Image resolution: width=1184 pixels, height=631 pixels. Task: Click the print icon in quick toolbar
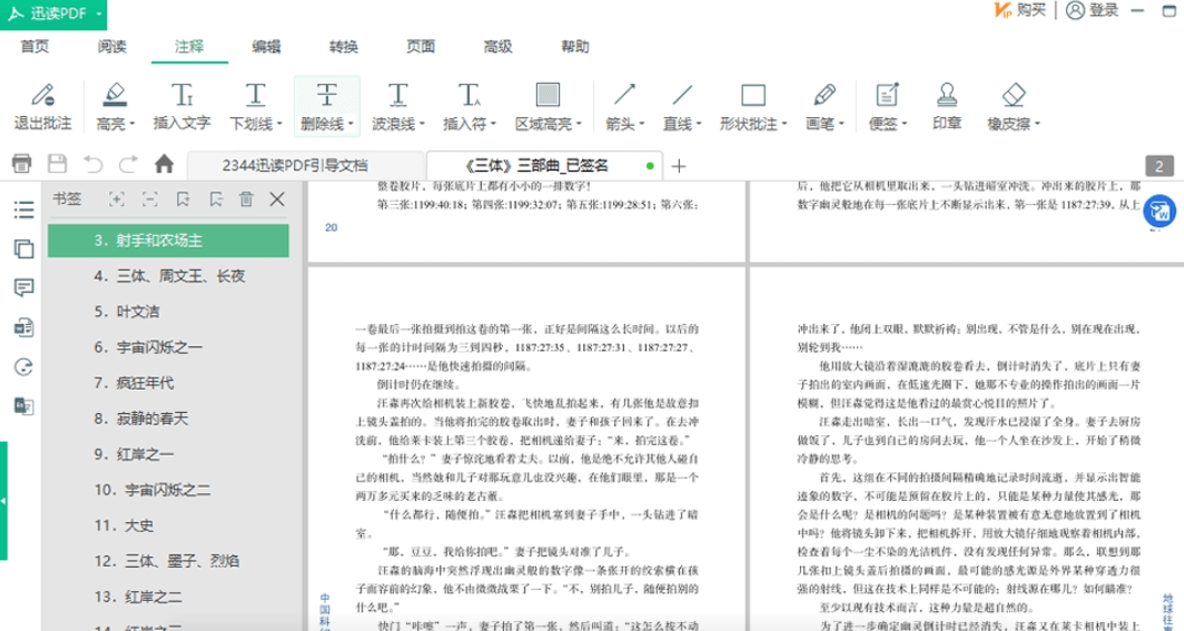pos(22,164)
